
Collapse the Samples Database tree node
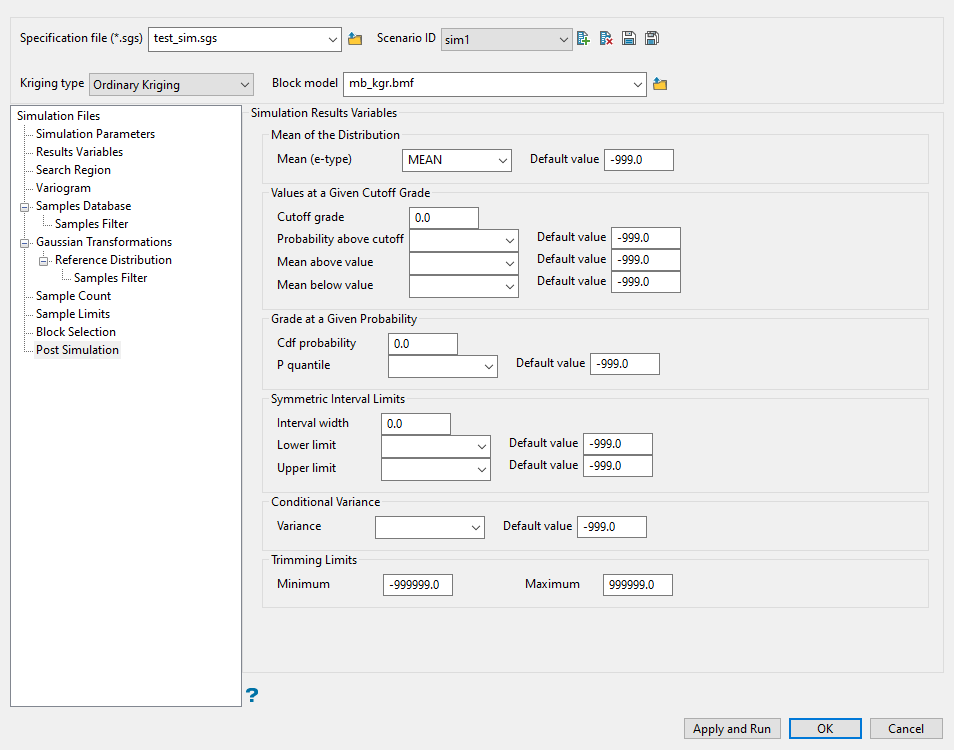[x=25, y=206]
